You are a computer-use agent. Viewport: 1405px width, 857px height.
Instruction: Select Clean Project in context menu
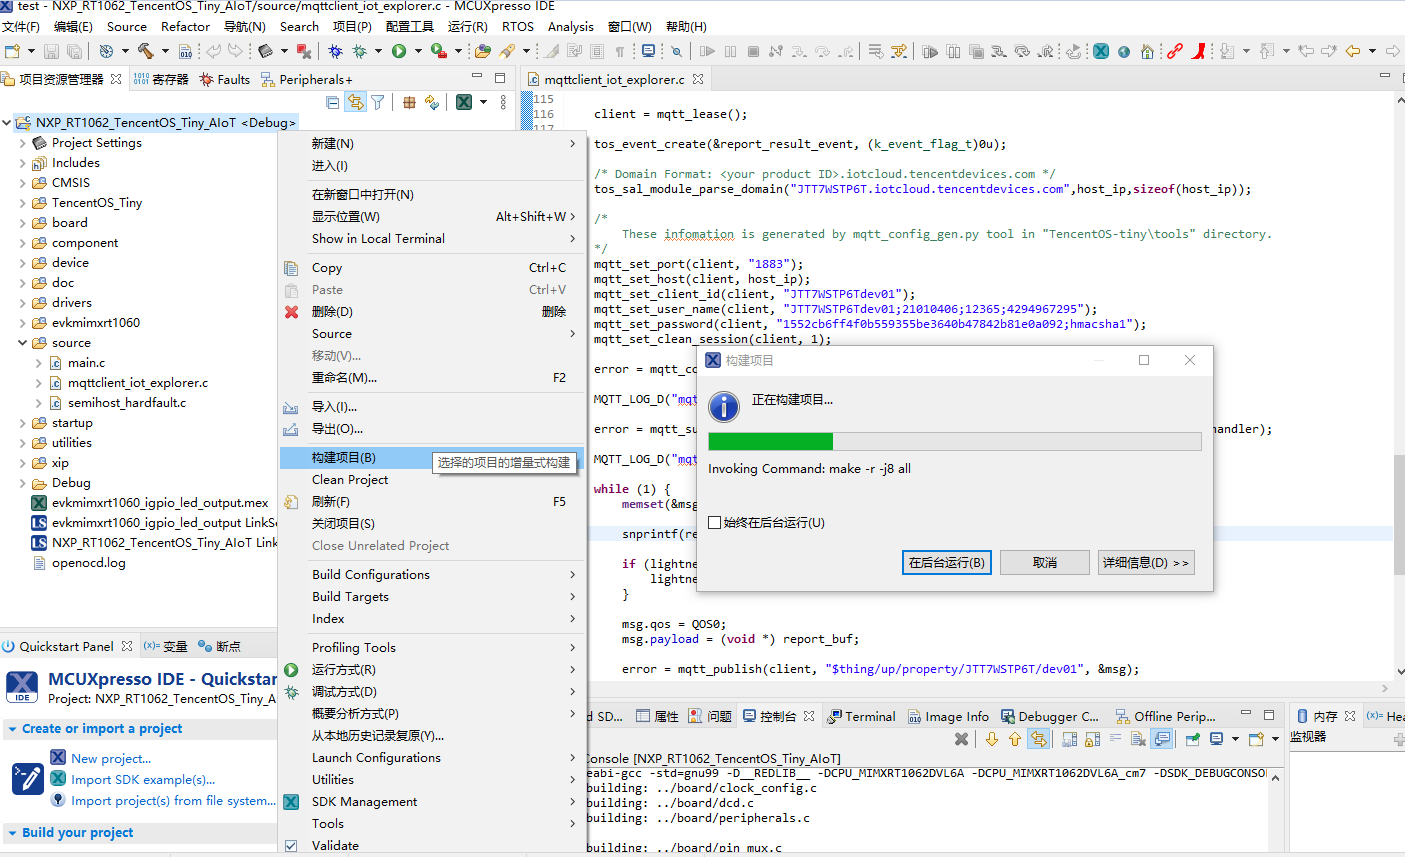point(434,480)
